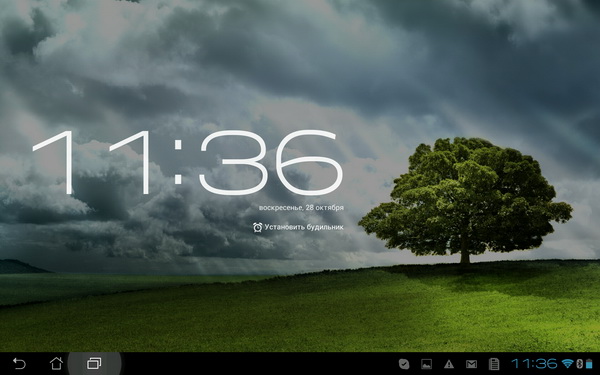Open the Gmail notification icon

point(471,364)
